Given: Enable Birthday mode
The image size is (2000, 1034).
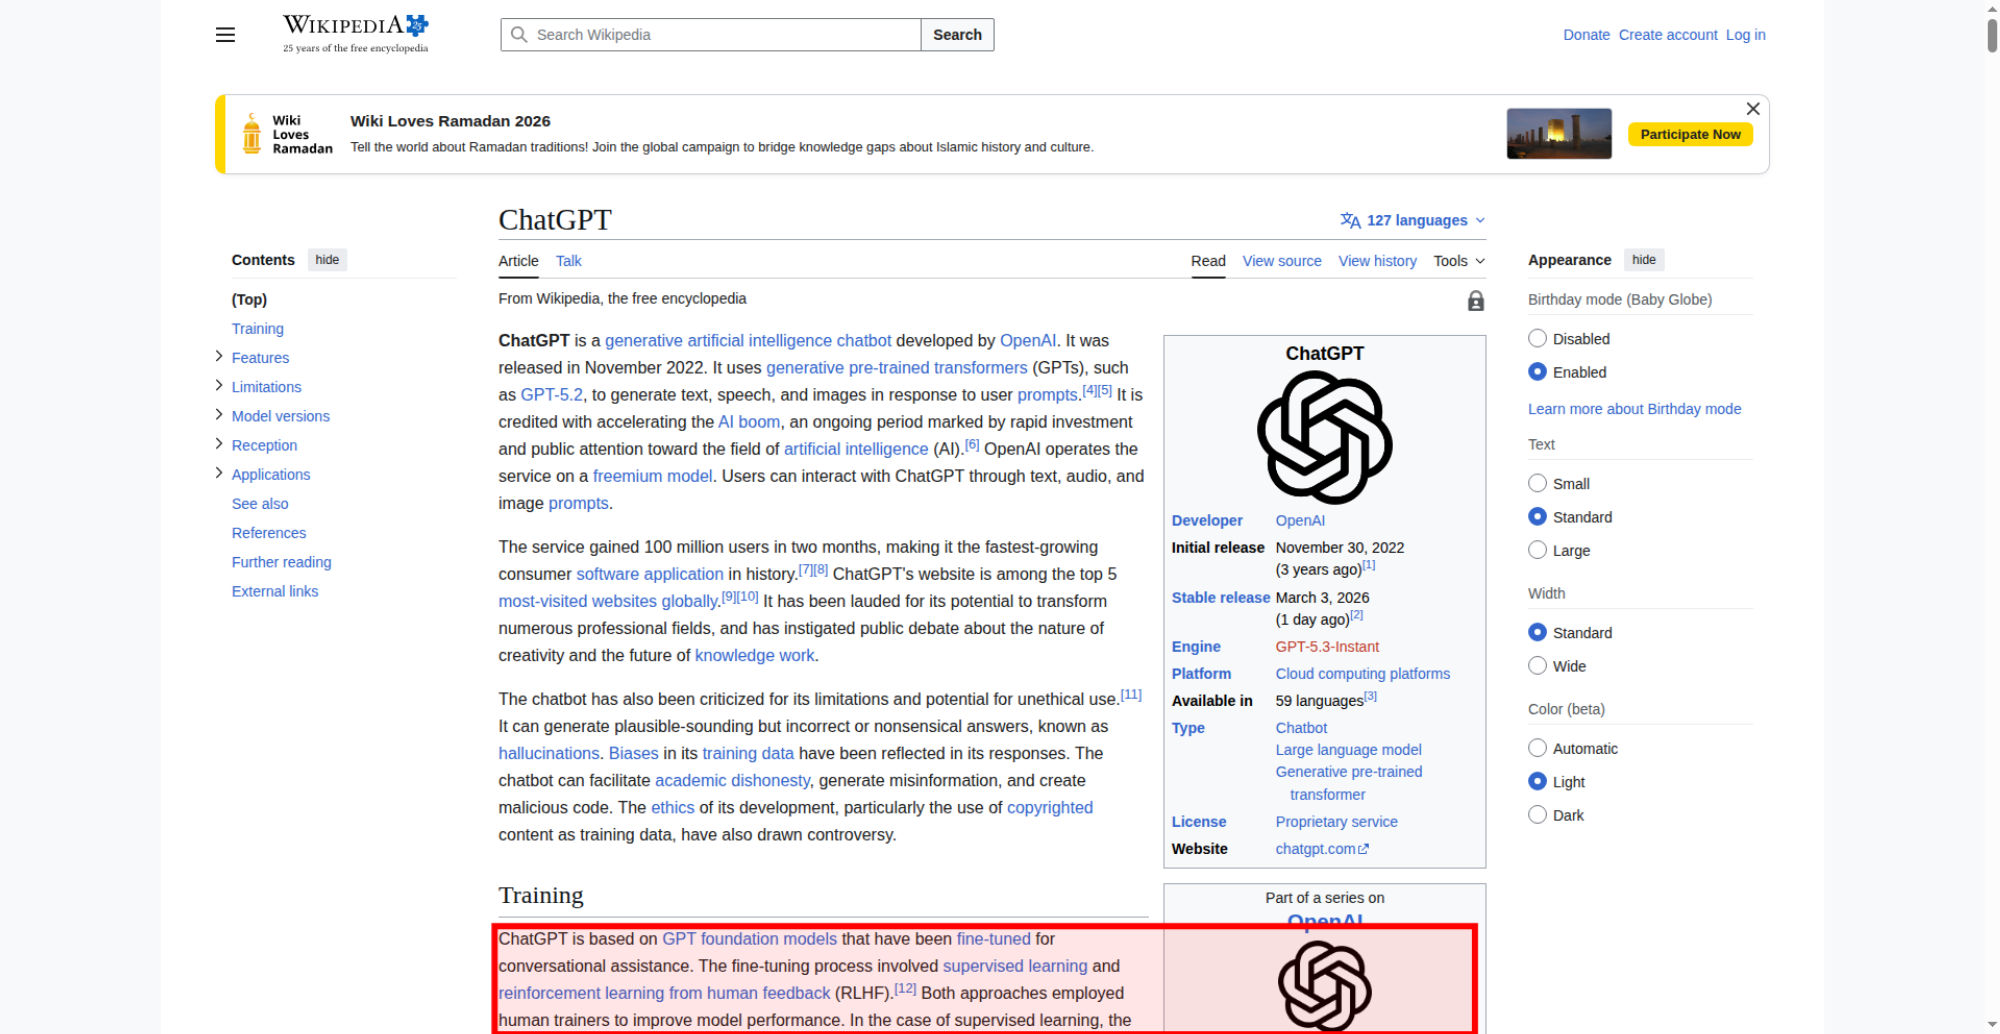Looking at the screenshot, I should coord(1537,371).
